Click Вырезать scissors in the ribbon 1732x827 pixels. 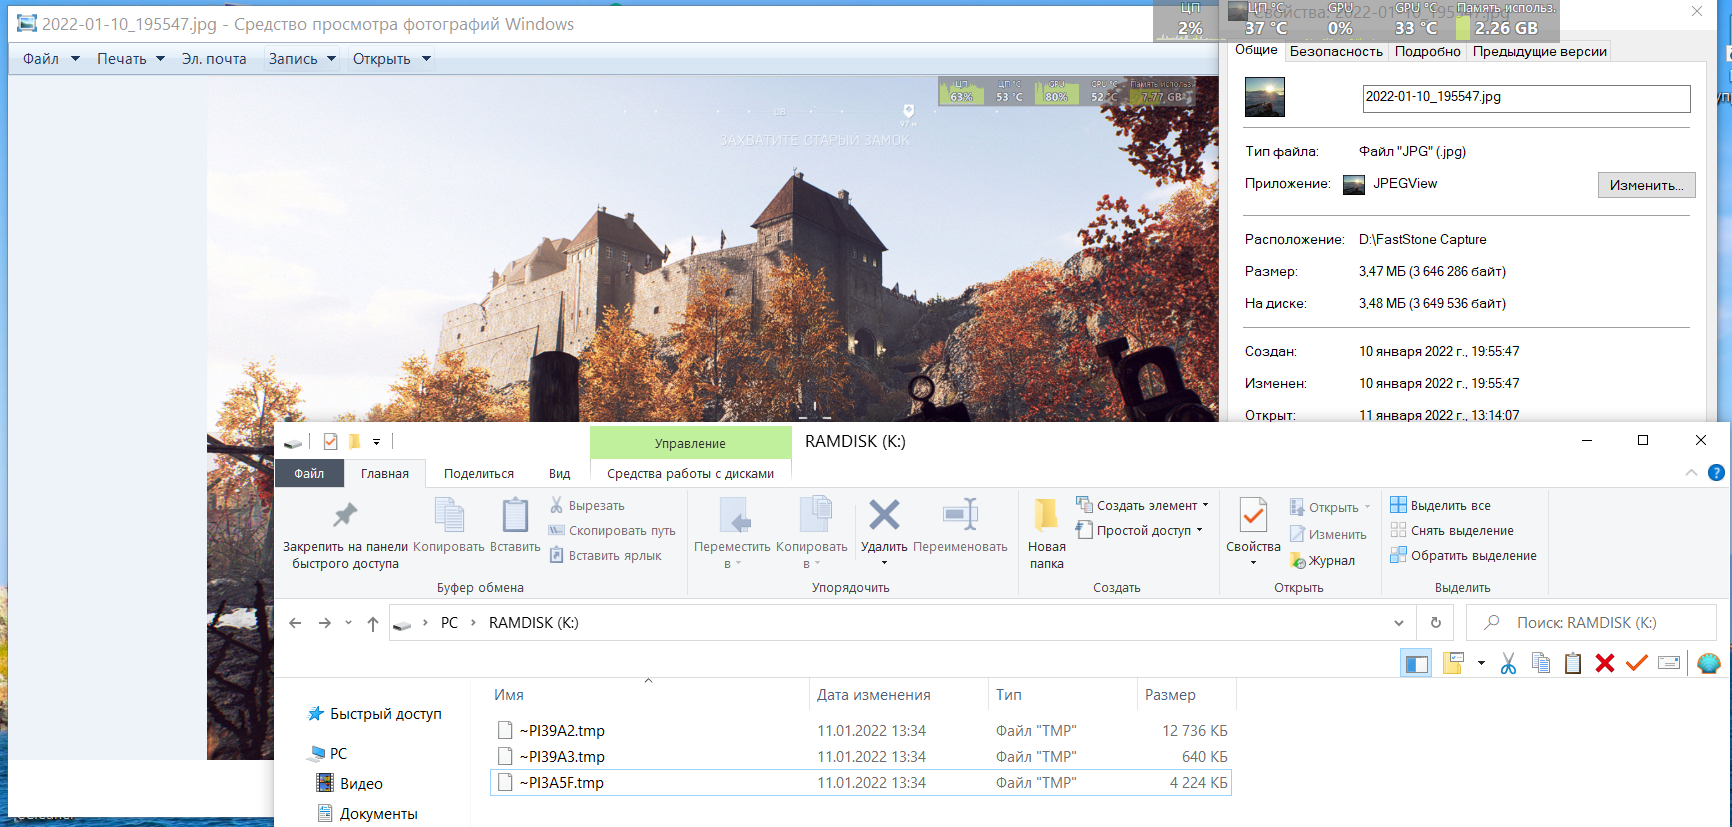pos(587,506)
